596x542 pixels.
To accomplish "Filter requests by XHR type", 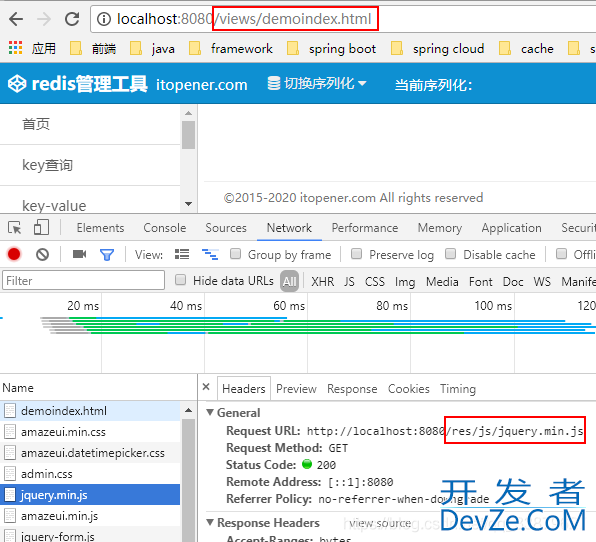I will (323, 282).
